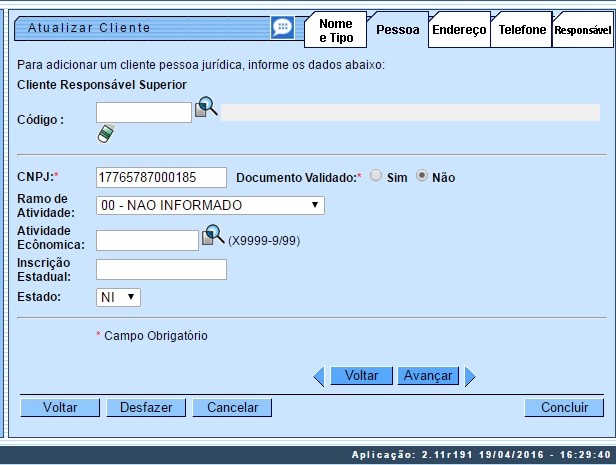
Task: Click the speech bubble help icon
Action: (x=282, y=28)
